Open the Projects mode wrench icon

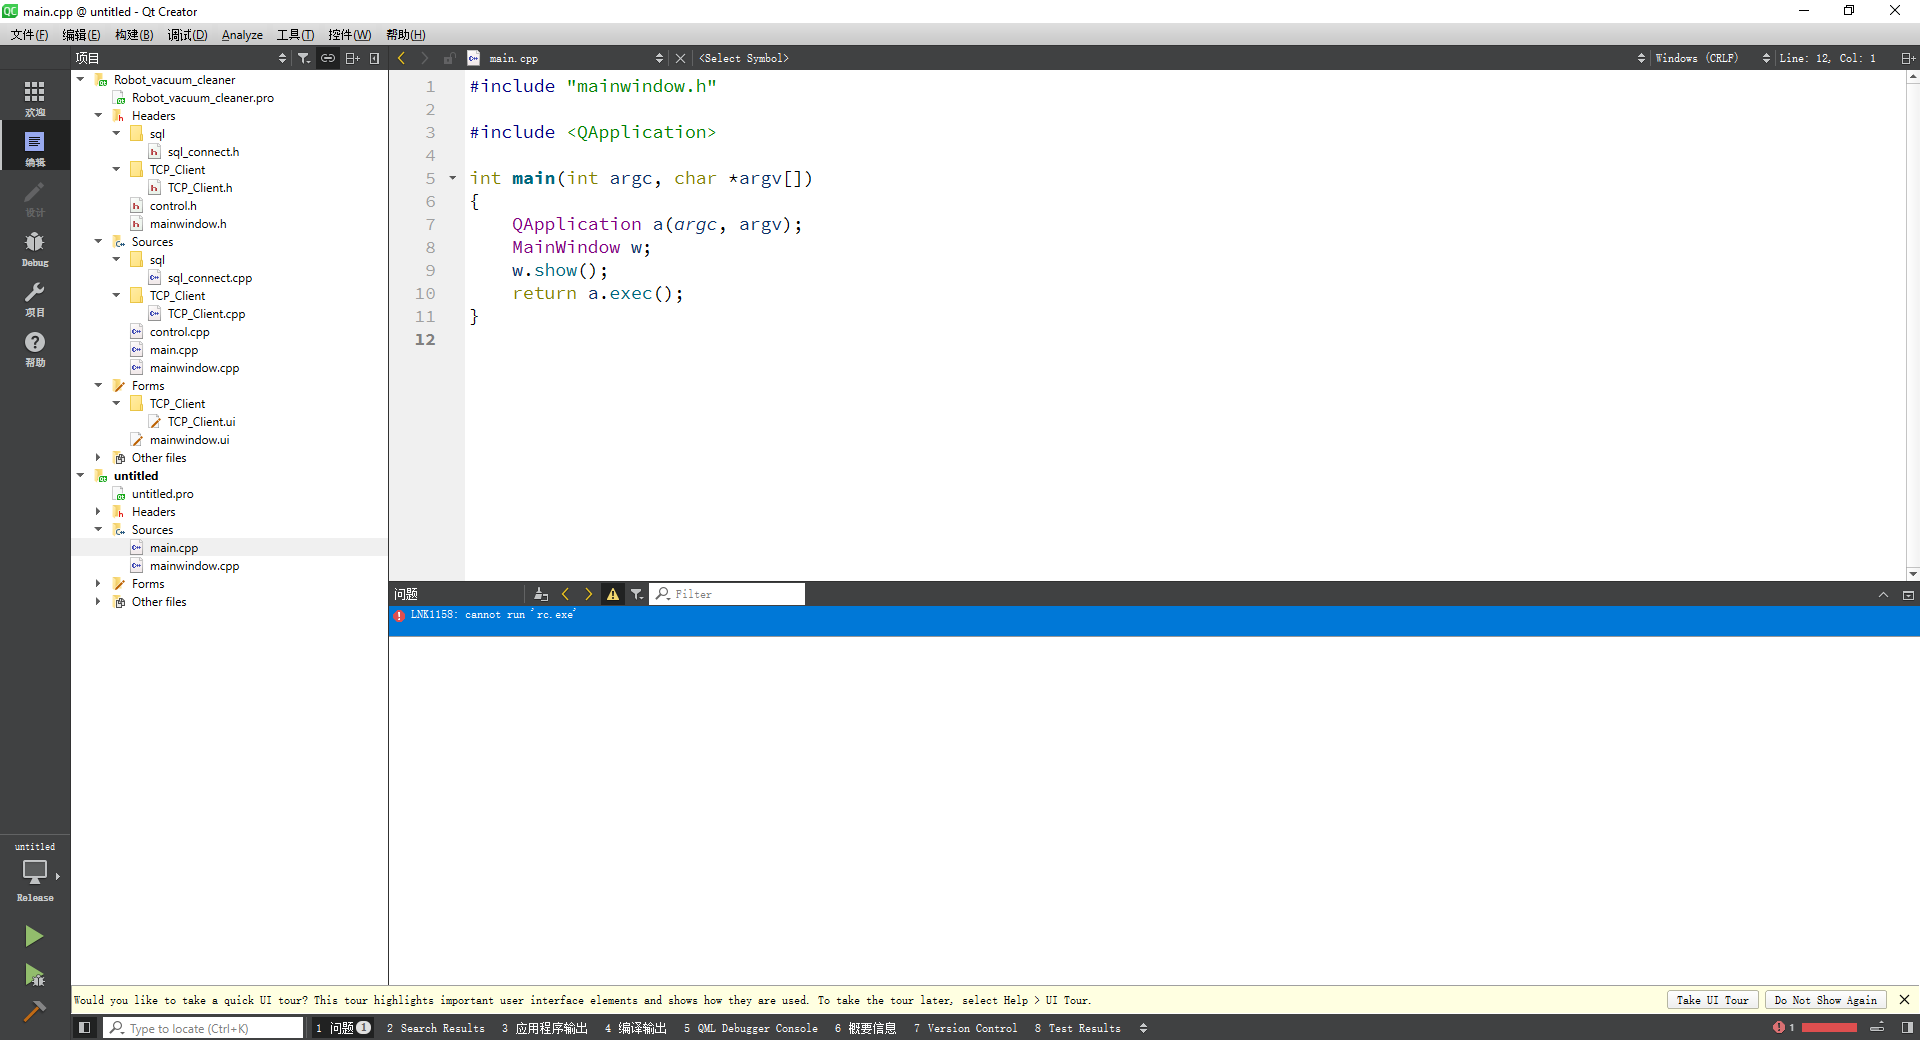pyautogui.click(x=35, y=297)
